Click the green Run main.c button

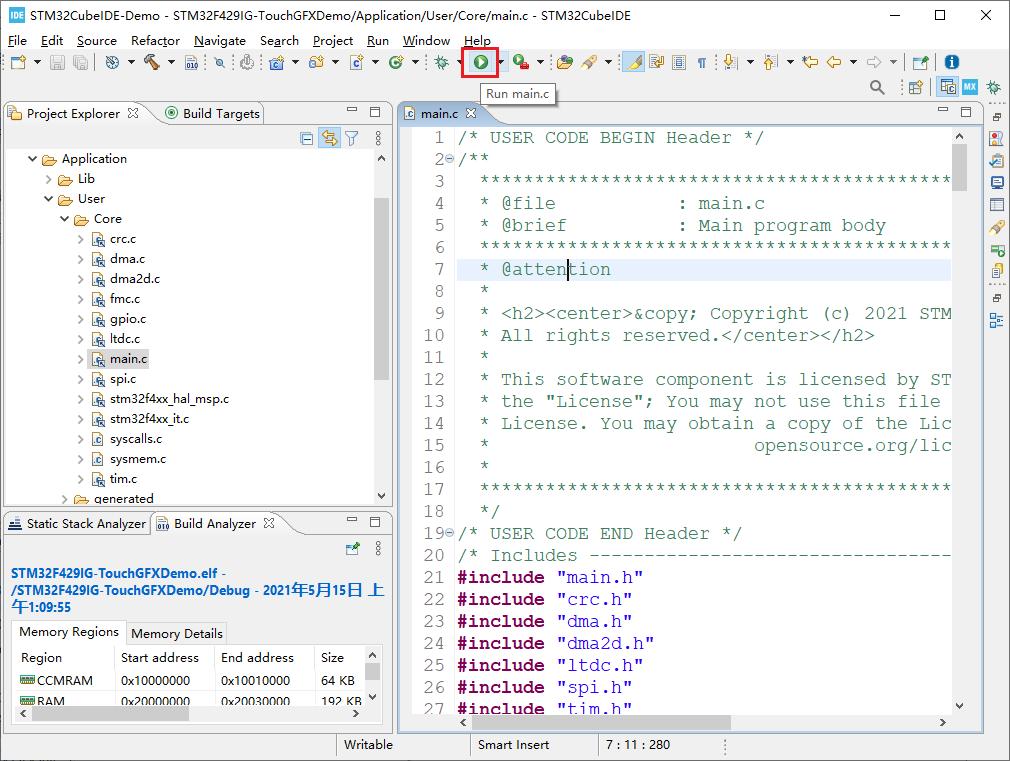coord(481,62)
